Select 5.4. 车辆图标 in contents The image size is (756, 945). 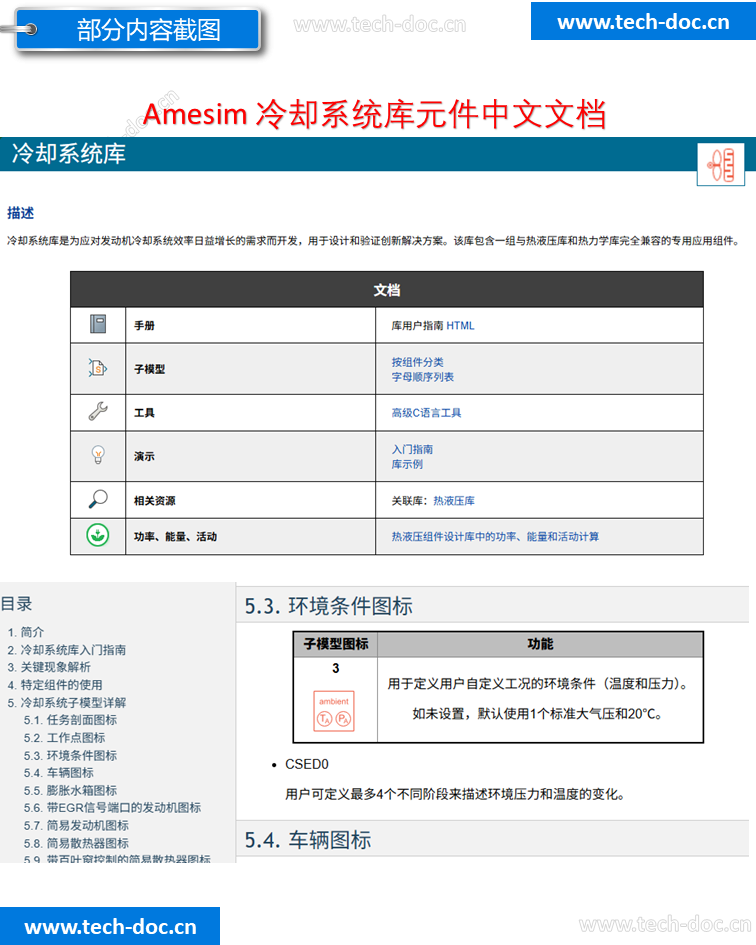[x=58, y=773]
